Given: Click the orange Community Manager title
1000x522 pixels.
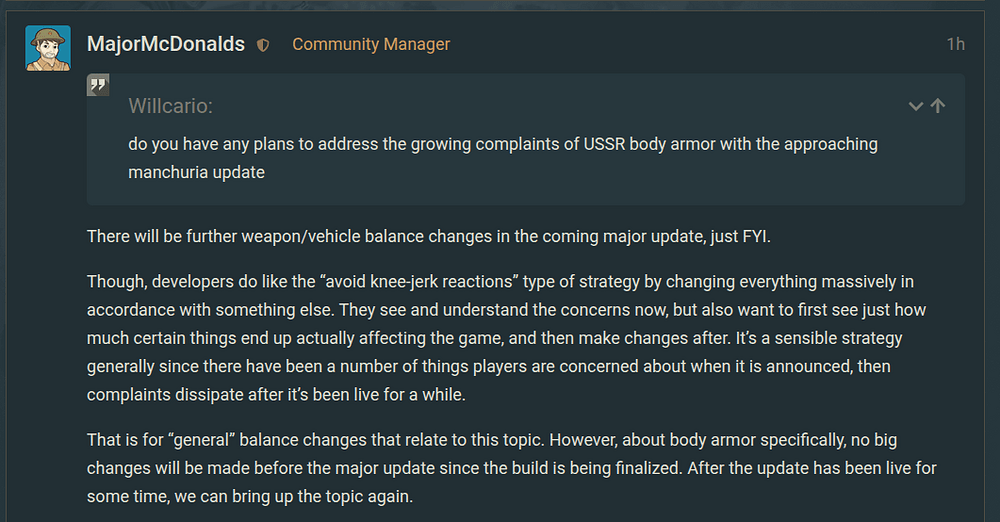Looking at the screenshot, I should tap(371, 44).
